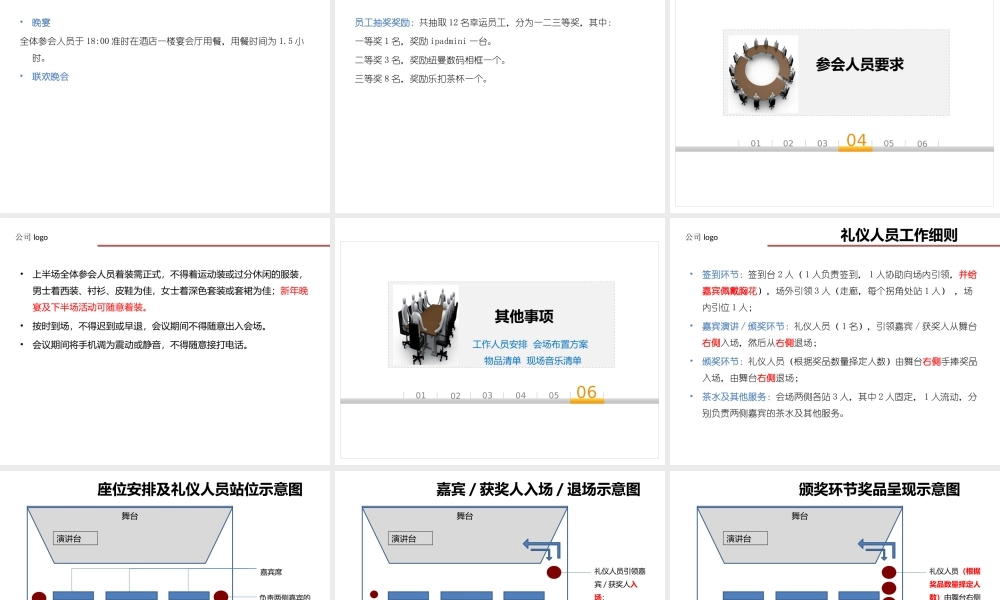
Task: Click the 茶水及其他服务 blue label
Action: (735, 397)
